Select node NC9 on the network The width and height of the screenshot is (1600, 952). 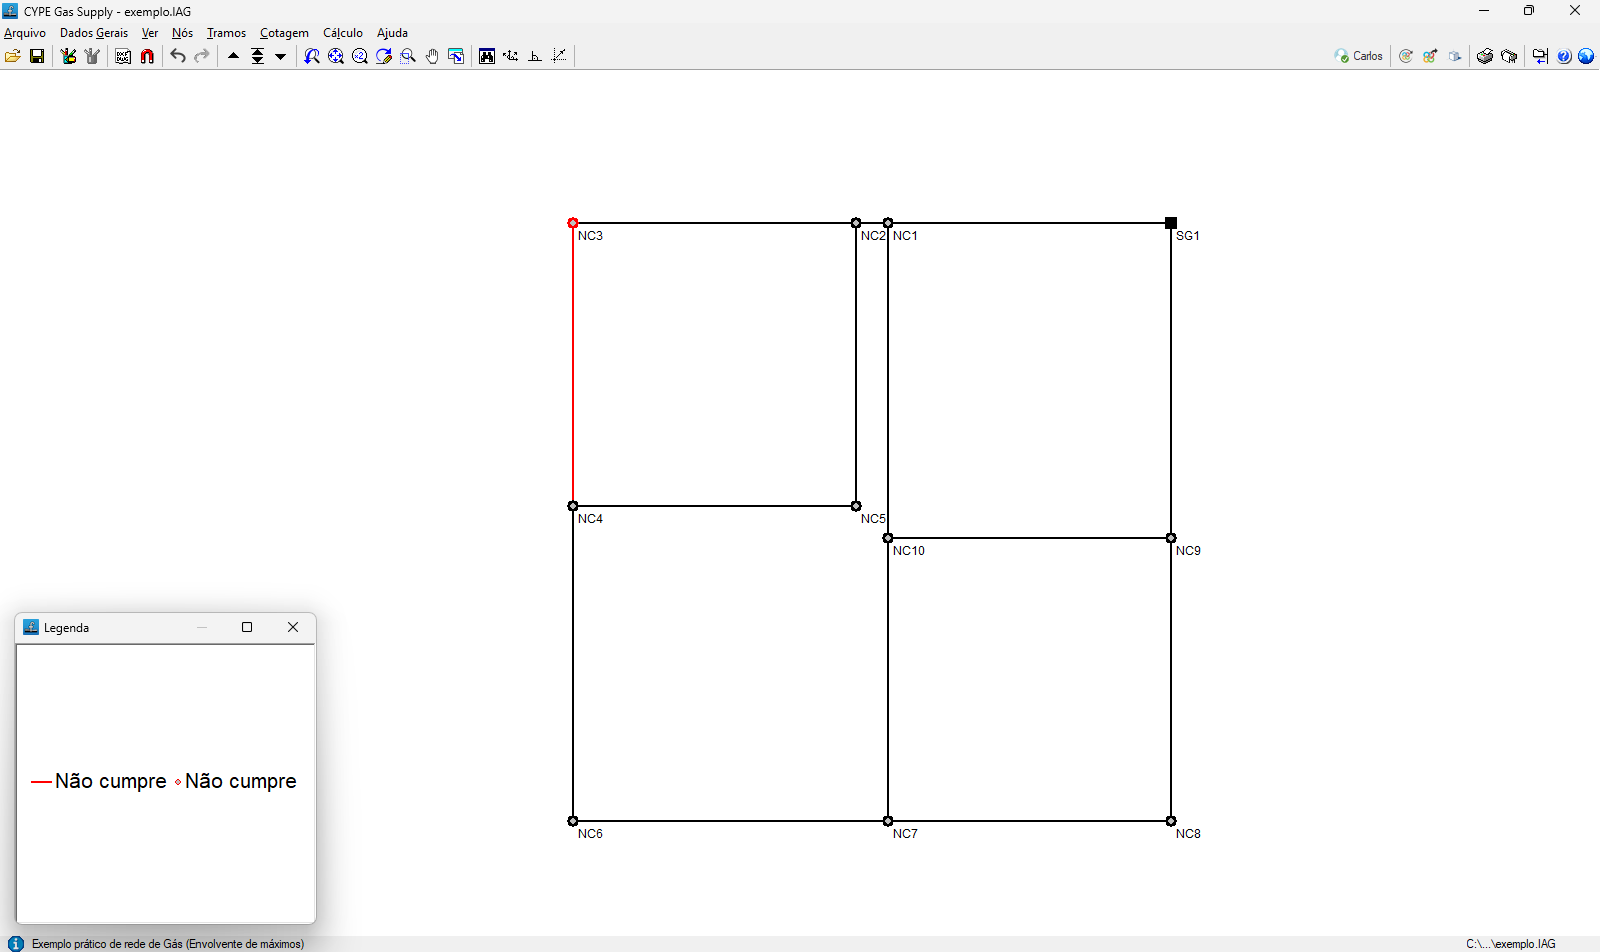pyautogui.click(x=1171, y=538)
